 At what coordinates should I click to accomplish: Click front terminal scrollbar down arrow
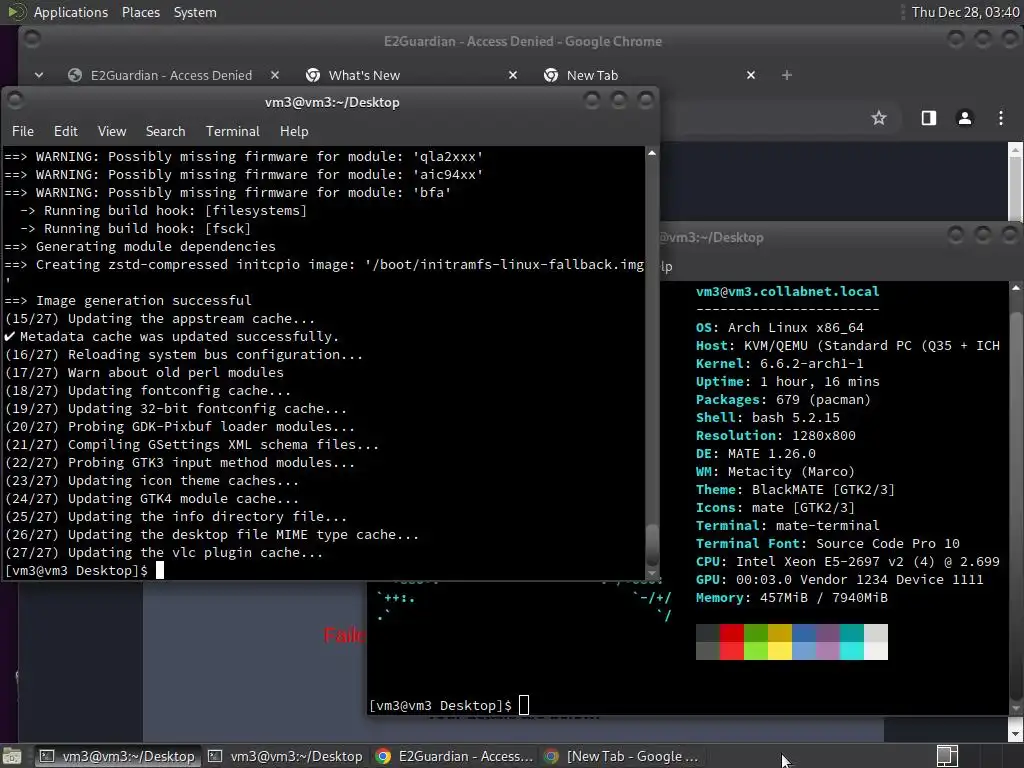tap(652, 574)
